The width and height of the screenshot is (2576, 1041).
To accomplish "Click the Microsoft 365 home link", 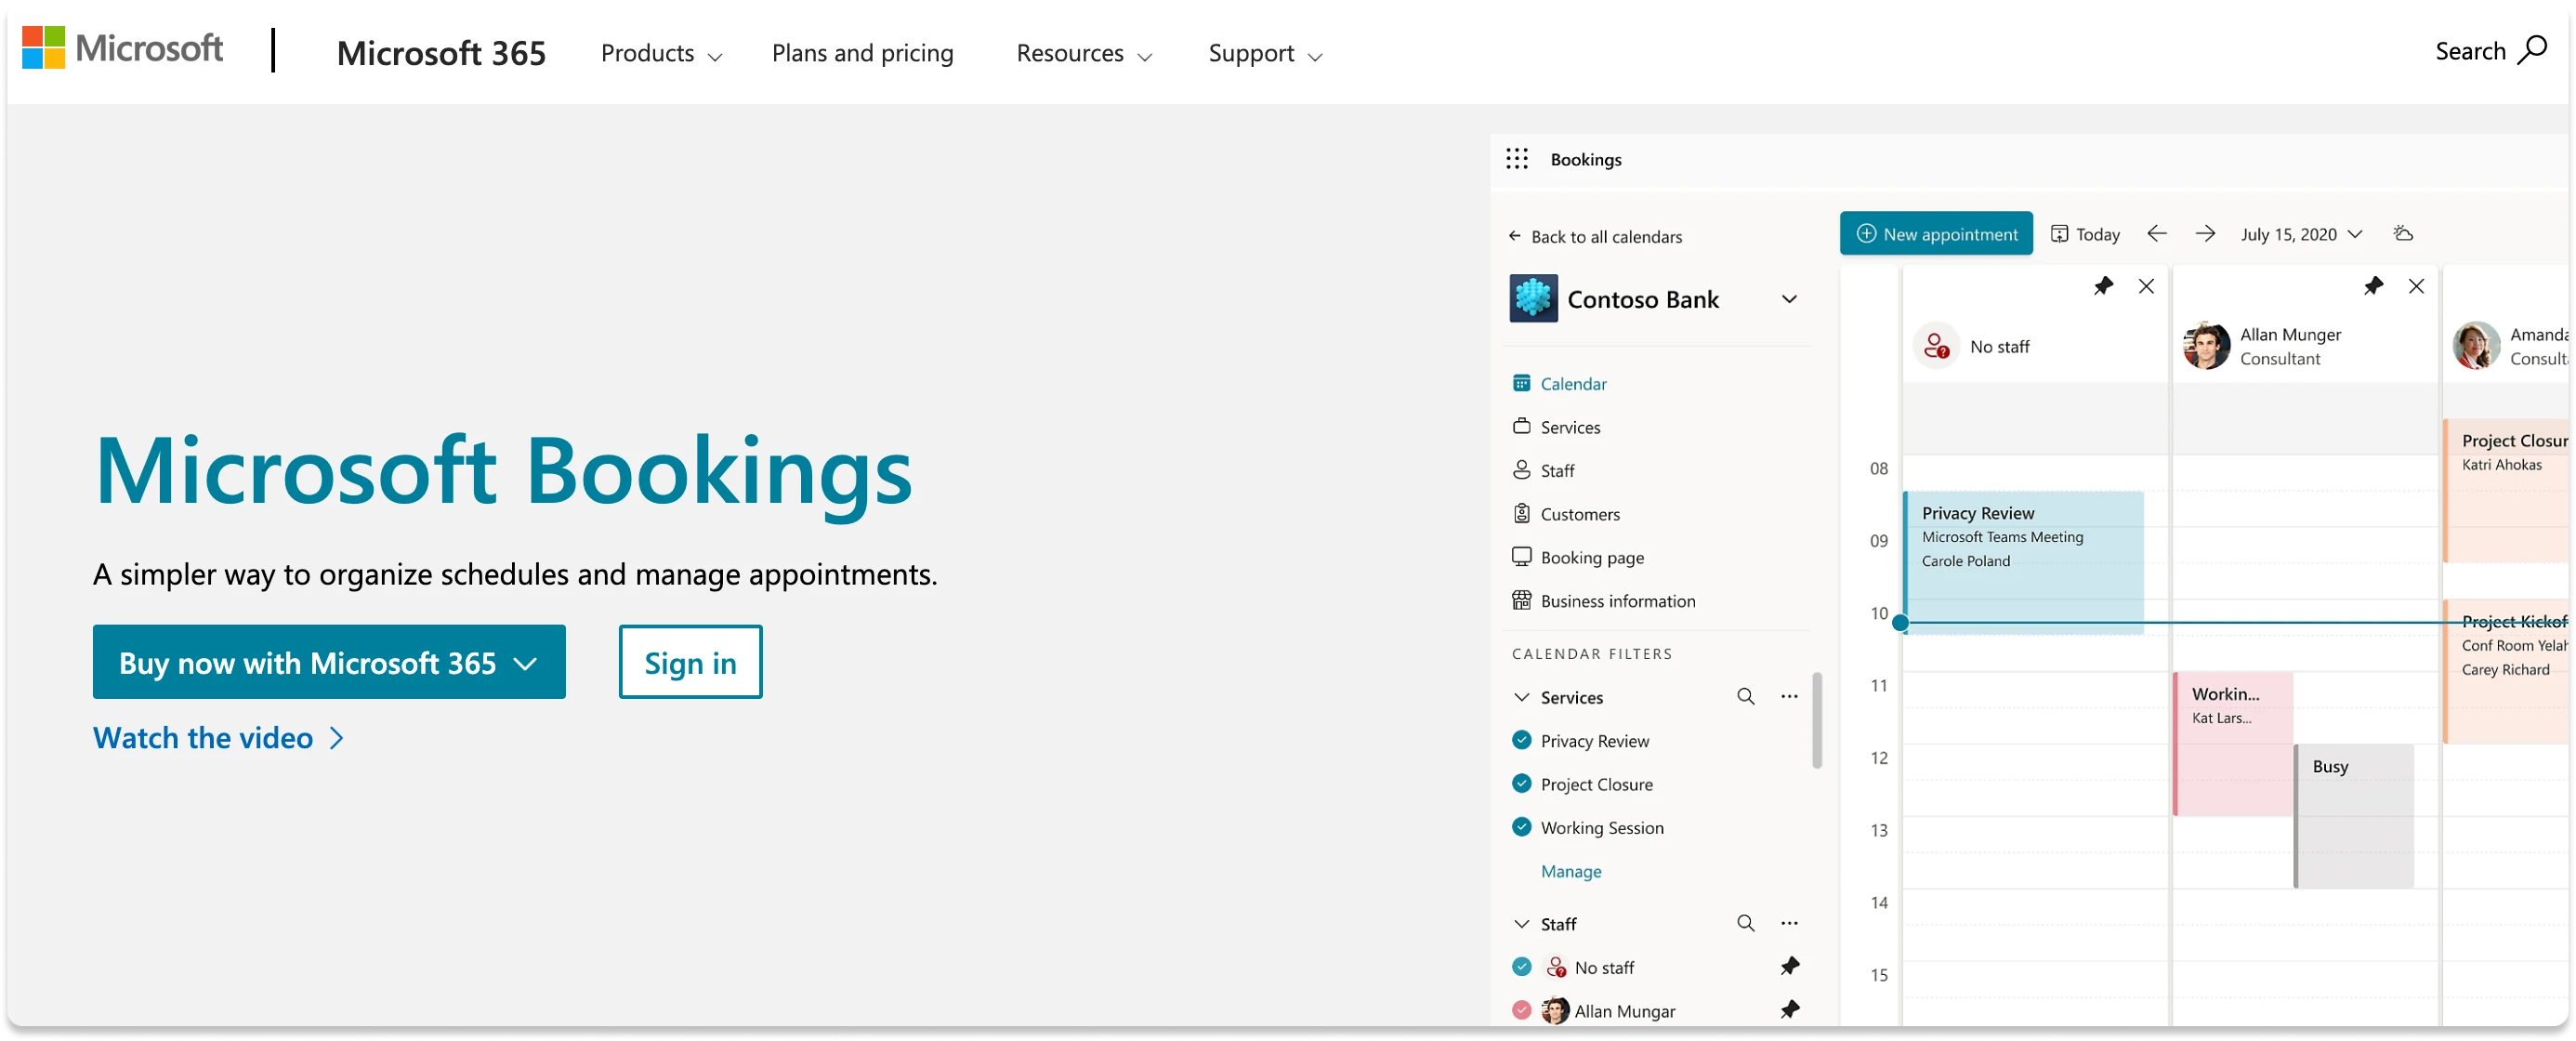I will pyautogui.click(x=441, y=53).
